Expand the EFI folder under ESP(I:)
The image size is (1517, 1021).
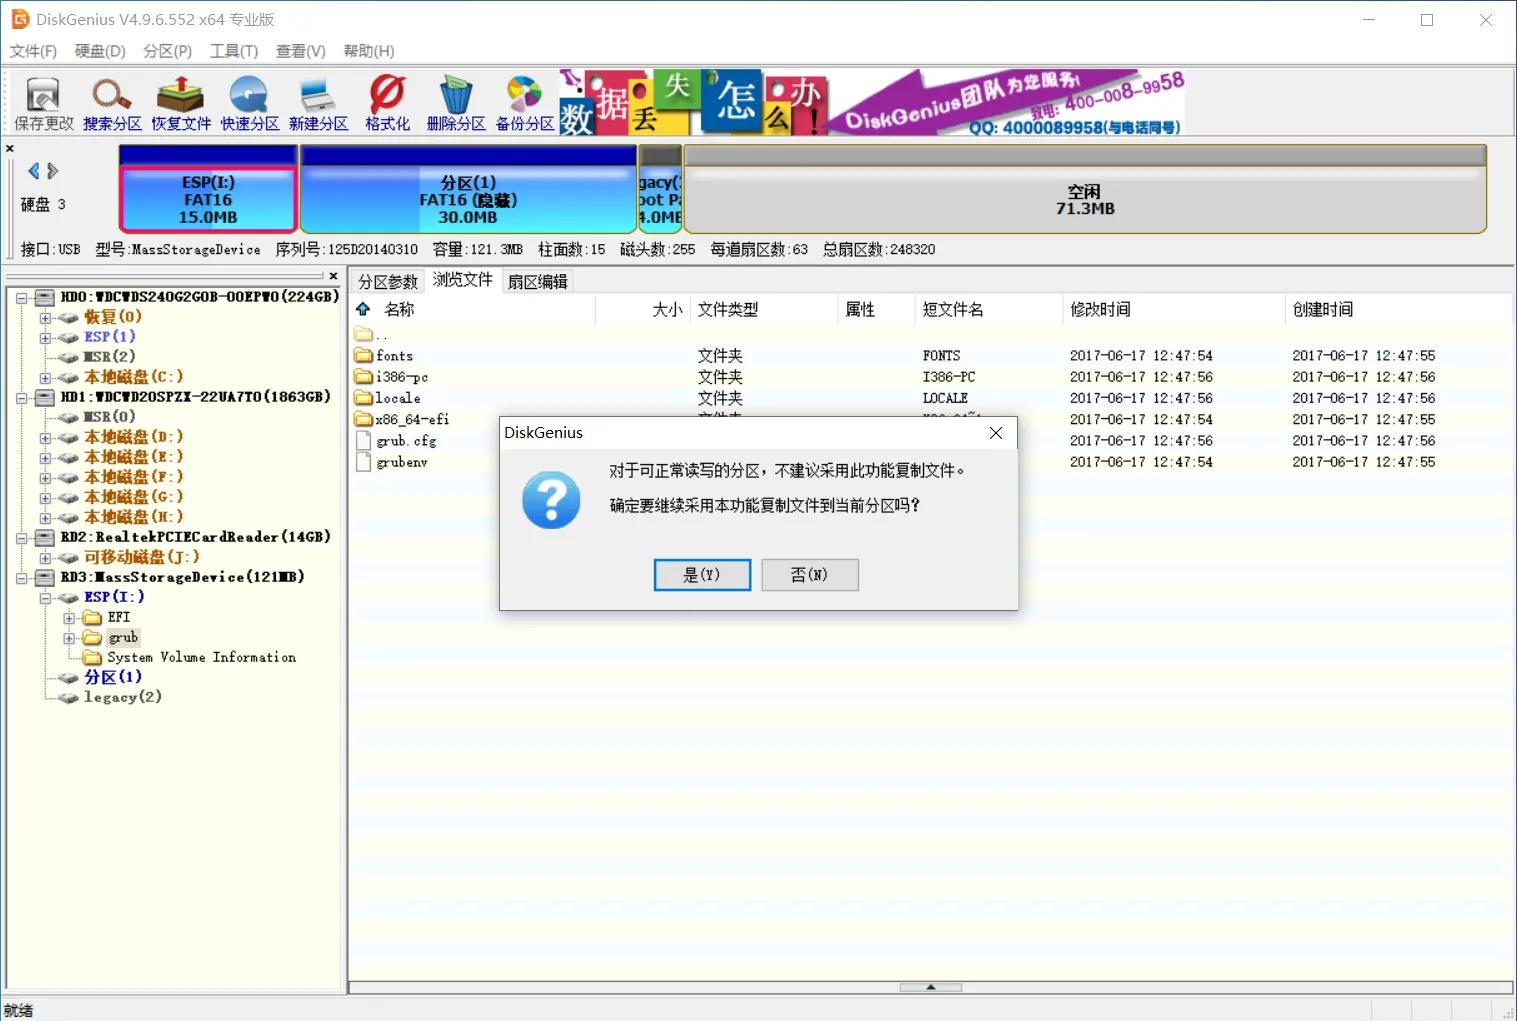pyautogui.click(x=69, y=617)
